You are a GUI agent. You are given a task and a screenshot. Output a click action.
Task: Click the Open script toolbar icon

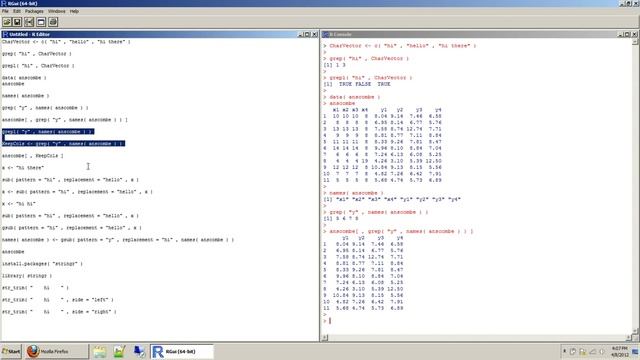coord(7,22)
